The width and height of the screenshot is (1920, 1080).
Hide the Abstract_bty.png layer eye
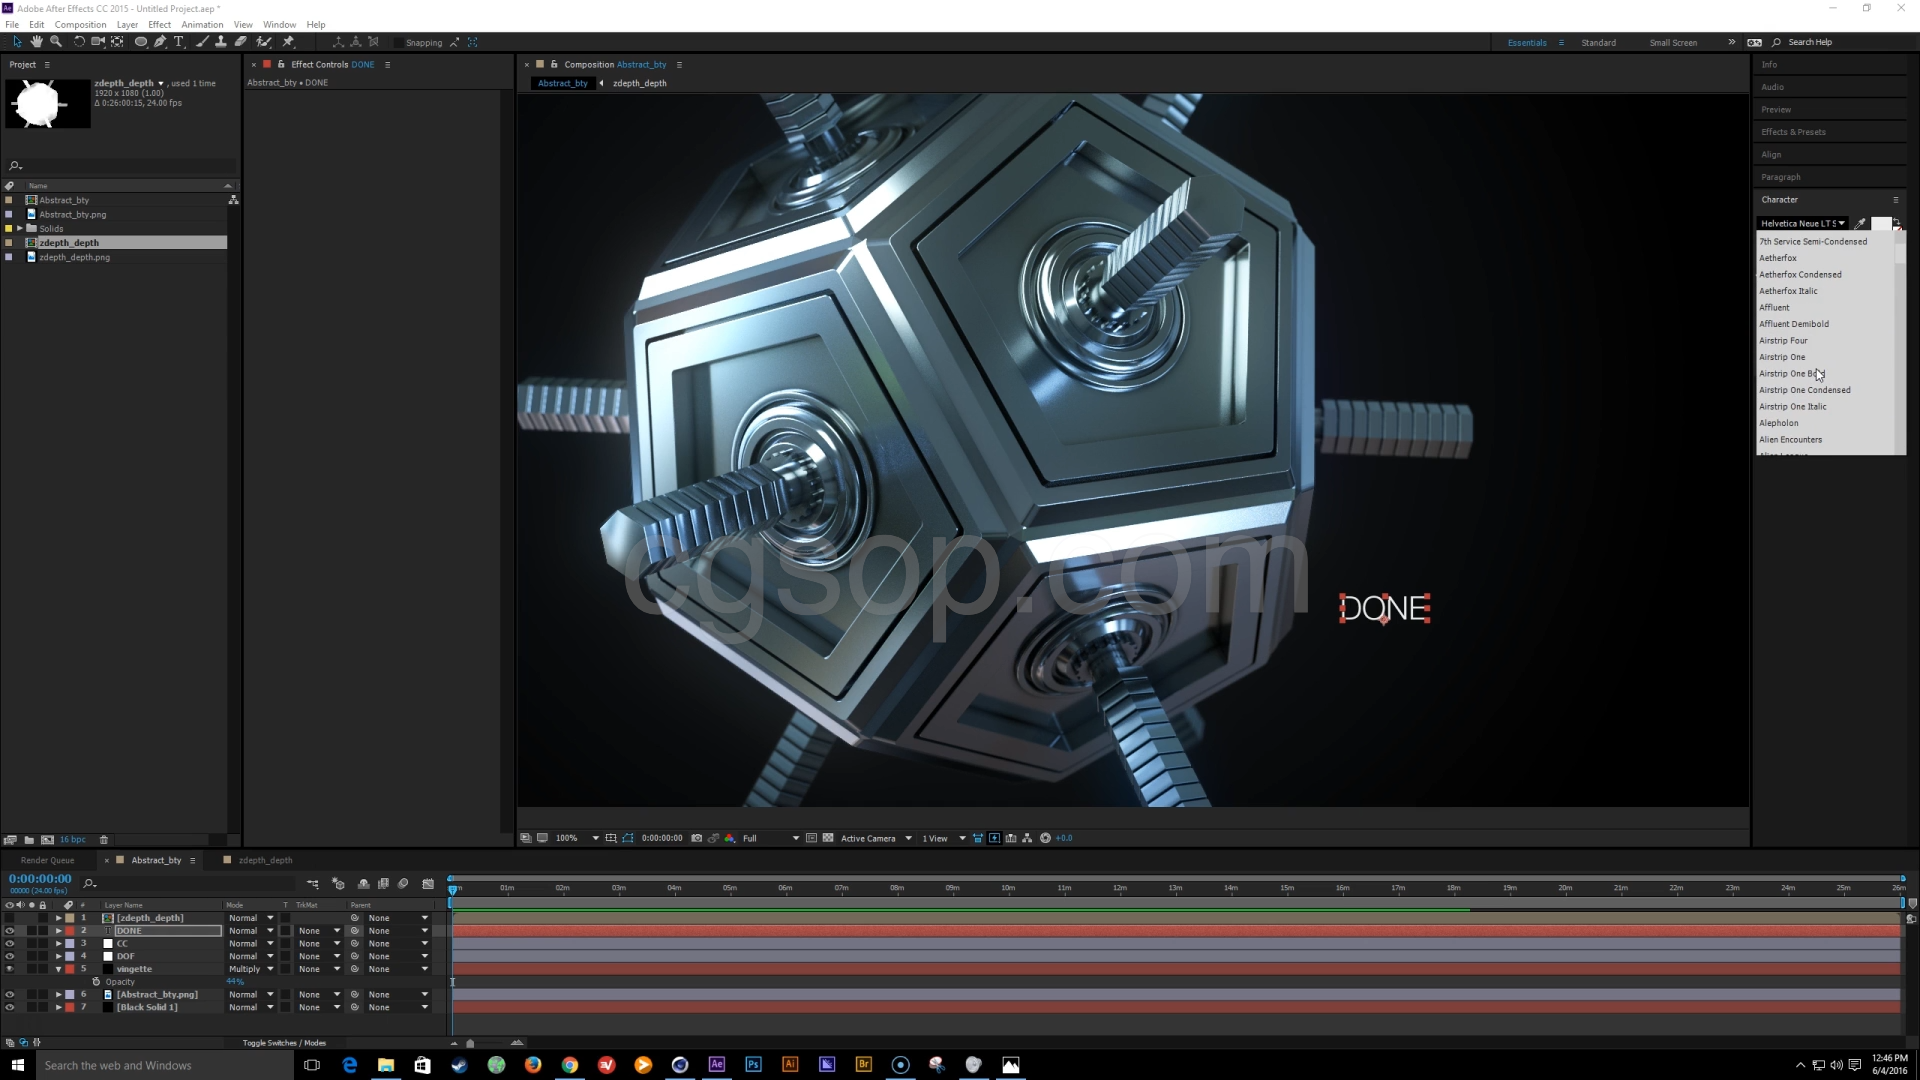tap(10, 995)
